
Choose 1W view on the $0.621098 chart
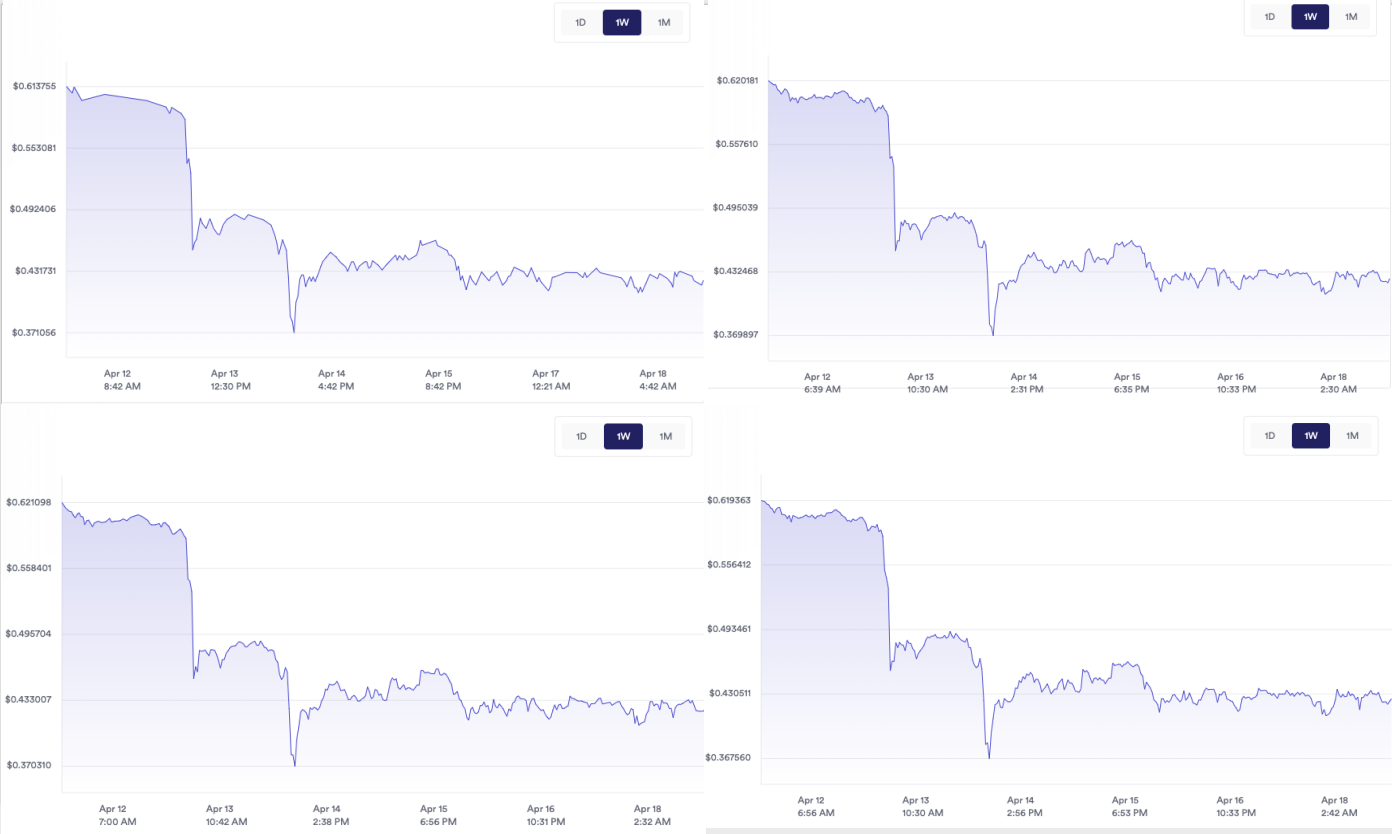click(623, 436)
